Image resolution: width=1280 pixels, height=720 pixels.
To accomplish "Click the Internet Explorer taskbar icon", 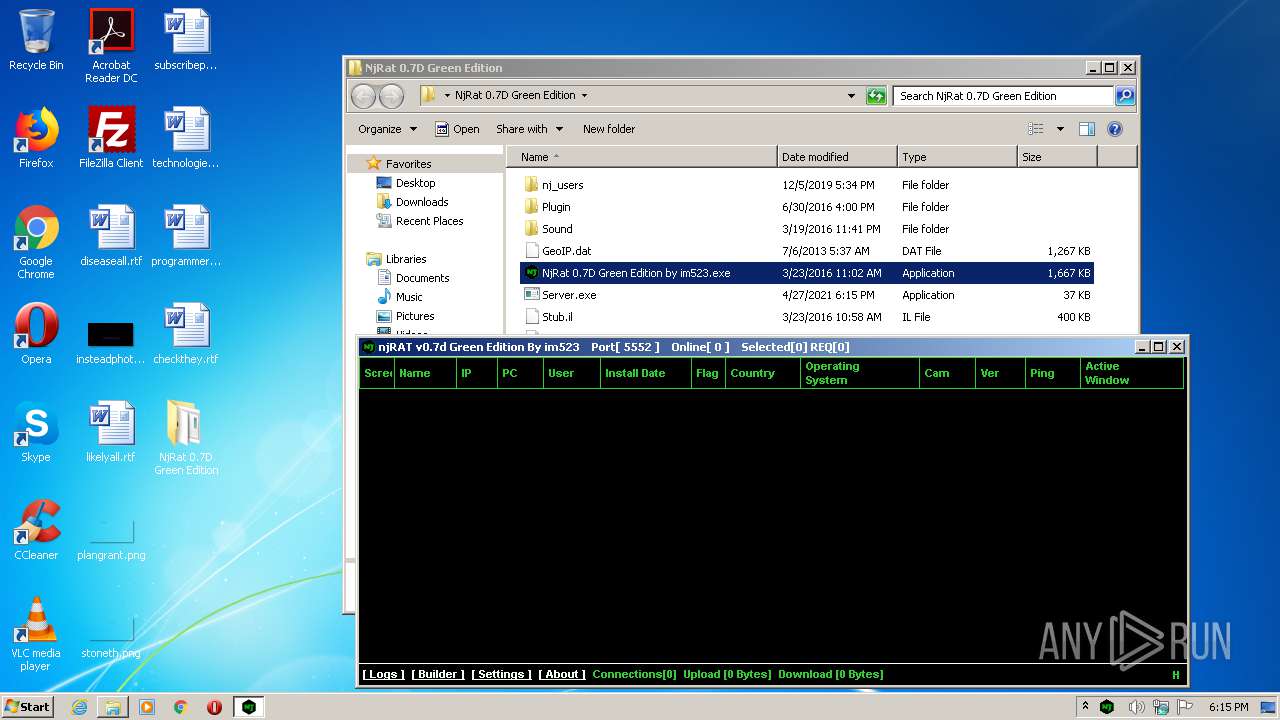I will (x=79, y=707).
